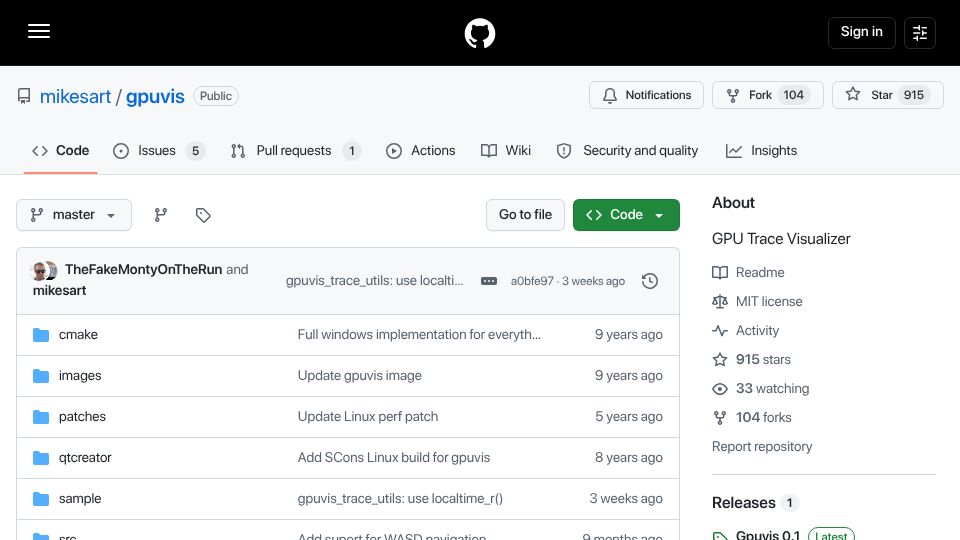The width and height of the screenshot is (960, 540).
Task: Open the Security and quality tab
Action: tap(627, 151)
